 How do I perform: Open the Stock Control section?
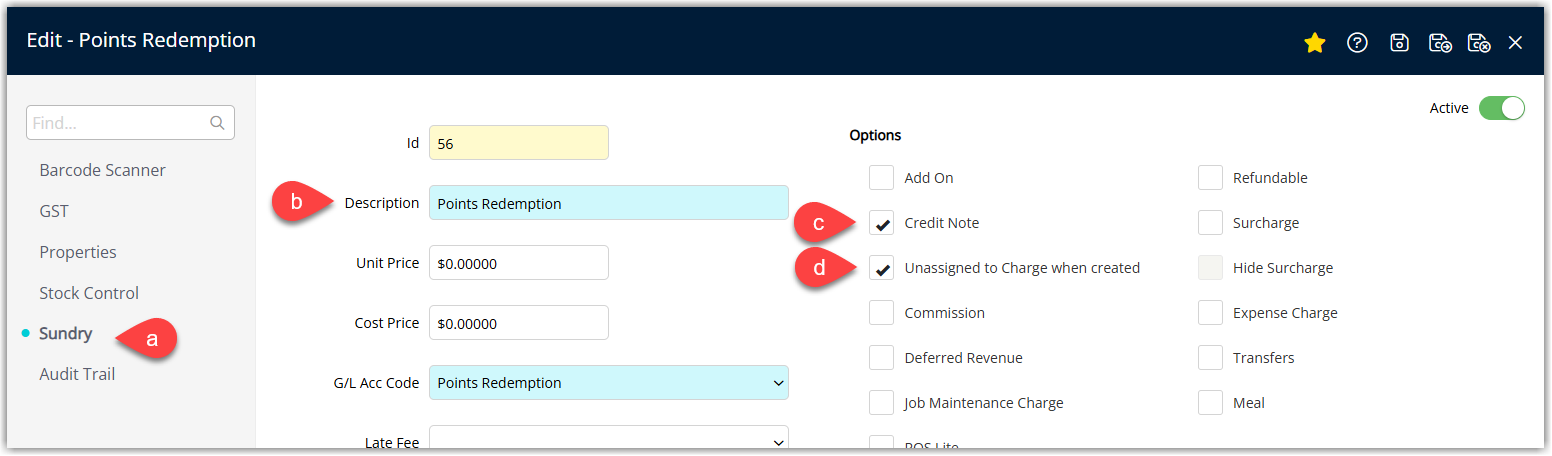(x=89, y=293)
